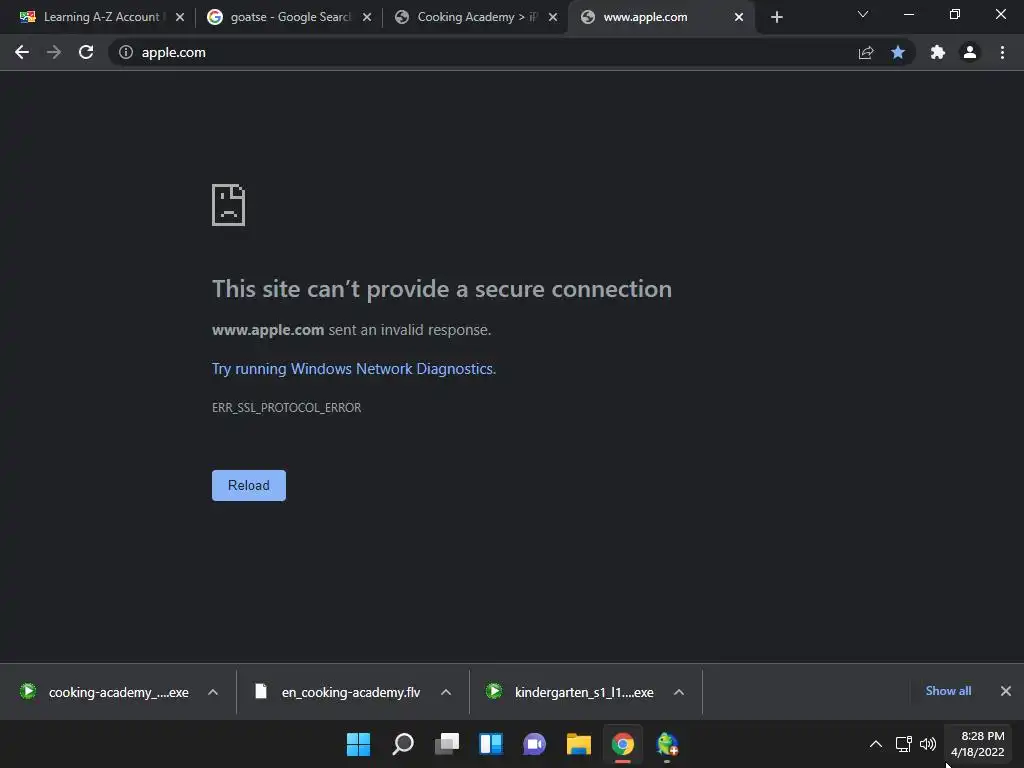Click the green fish game taskbar icon
The image size is (1024, 768).
[667, 744]
